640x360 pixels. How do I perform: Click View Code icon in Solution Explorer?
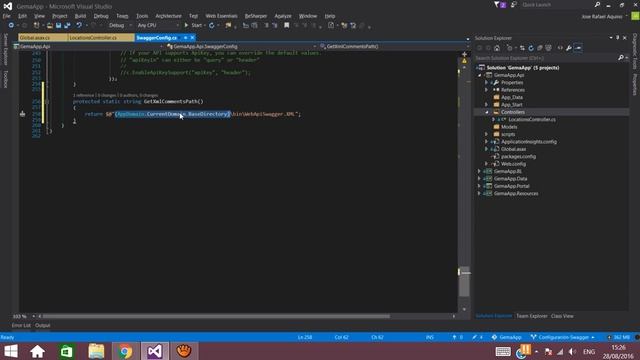tap(560, 48)
